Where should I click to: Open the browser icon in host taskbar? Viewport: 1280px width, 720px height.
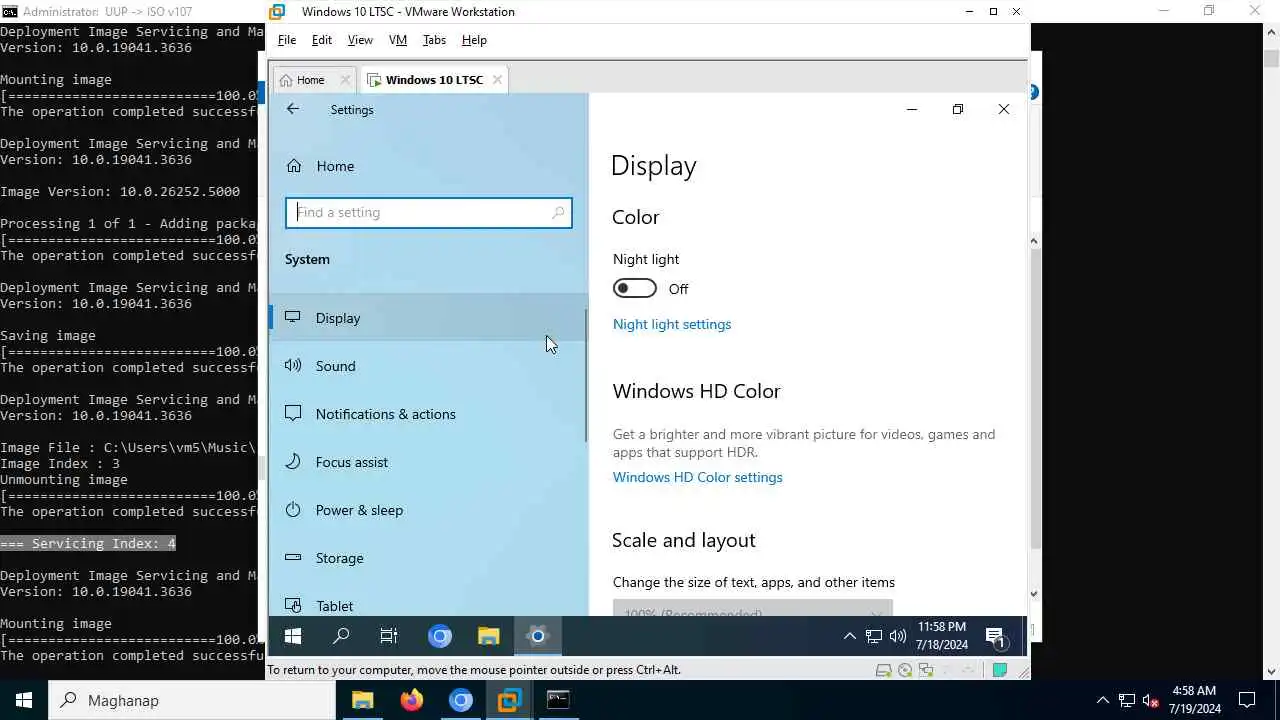[x=460, y=700]
